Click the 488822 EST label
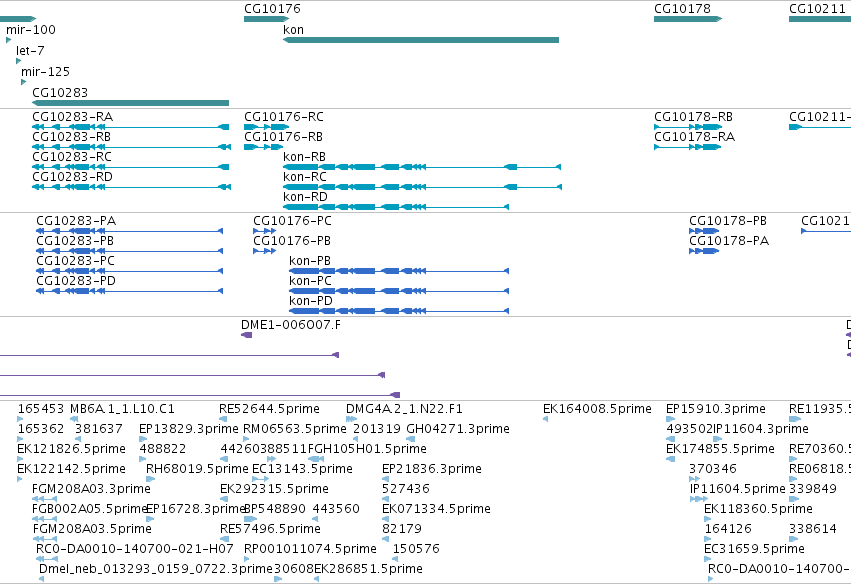 pos(163,449)
